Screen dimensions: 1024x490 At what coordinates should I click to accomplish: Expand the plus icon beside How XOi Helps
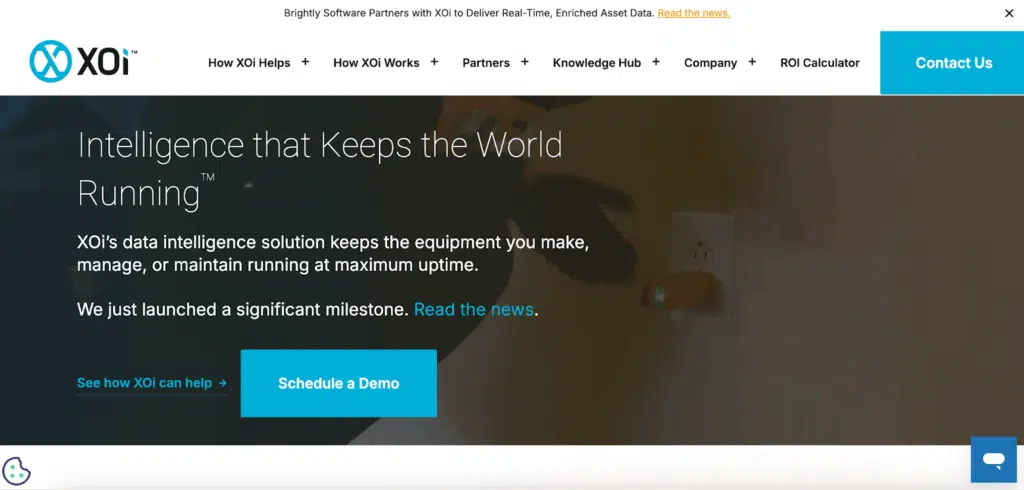point(305,62)
